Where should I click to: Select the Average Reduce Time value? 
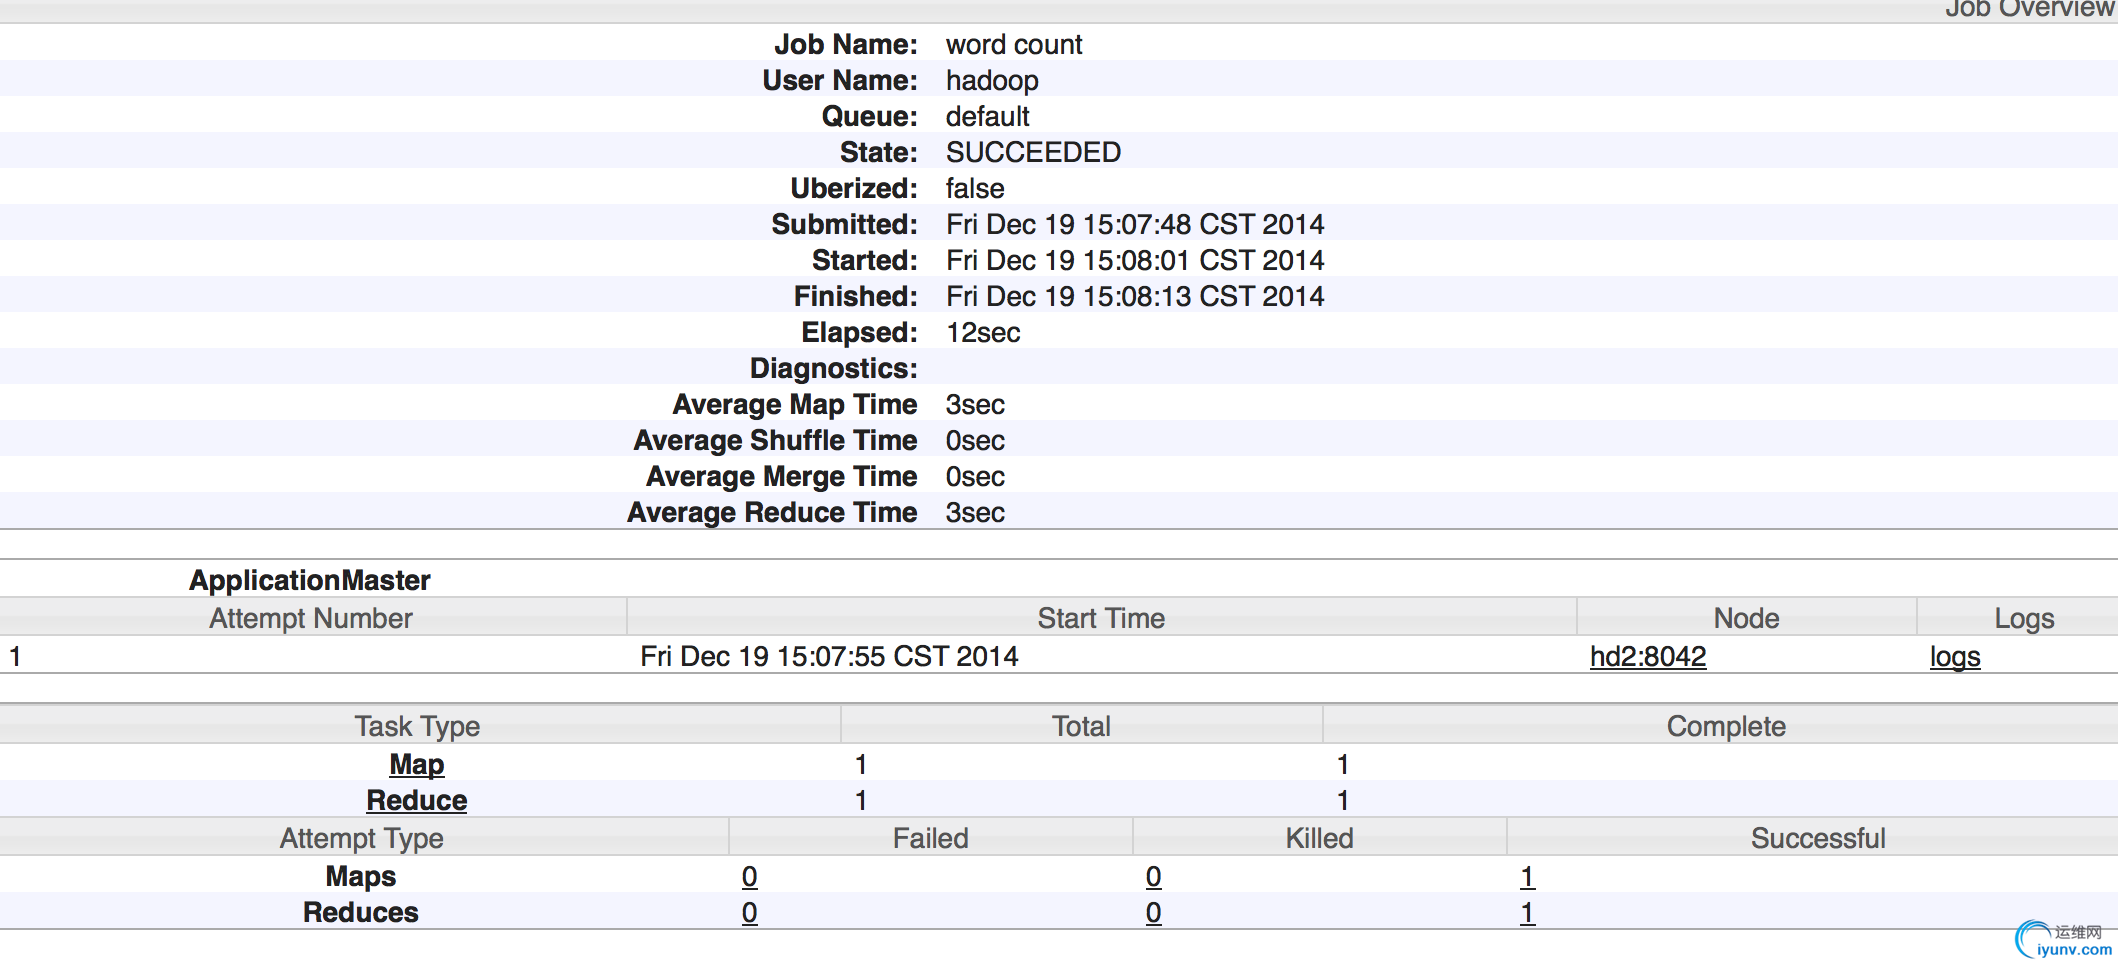(975, 513)
